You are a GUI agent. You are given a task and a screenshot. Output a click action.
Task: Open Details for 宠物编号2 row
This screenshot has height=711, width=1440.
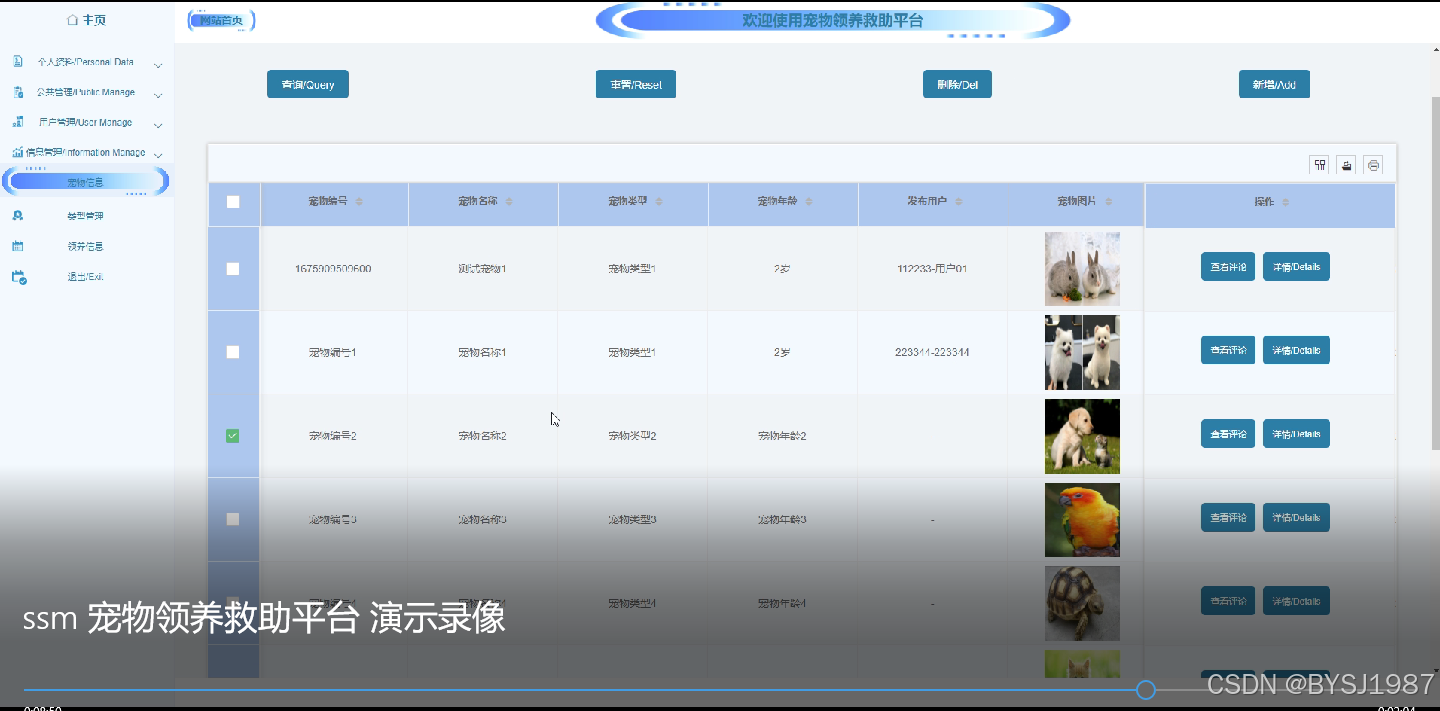1296,434
